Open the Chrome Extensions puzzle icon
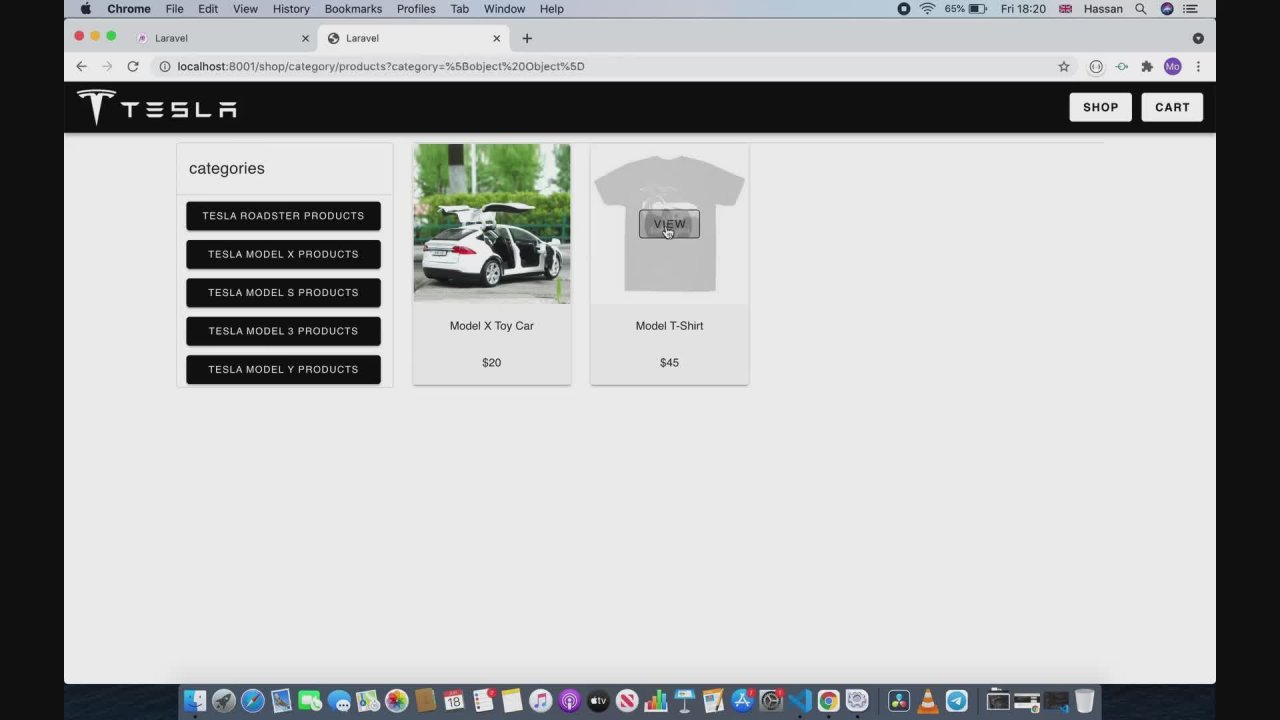 coord(1147,66)
